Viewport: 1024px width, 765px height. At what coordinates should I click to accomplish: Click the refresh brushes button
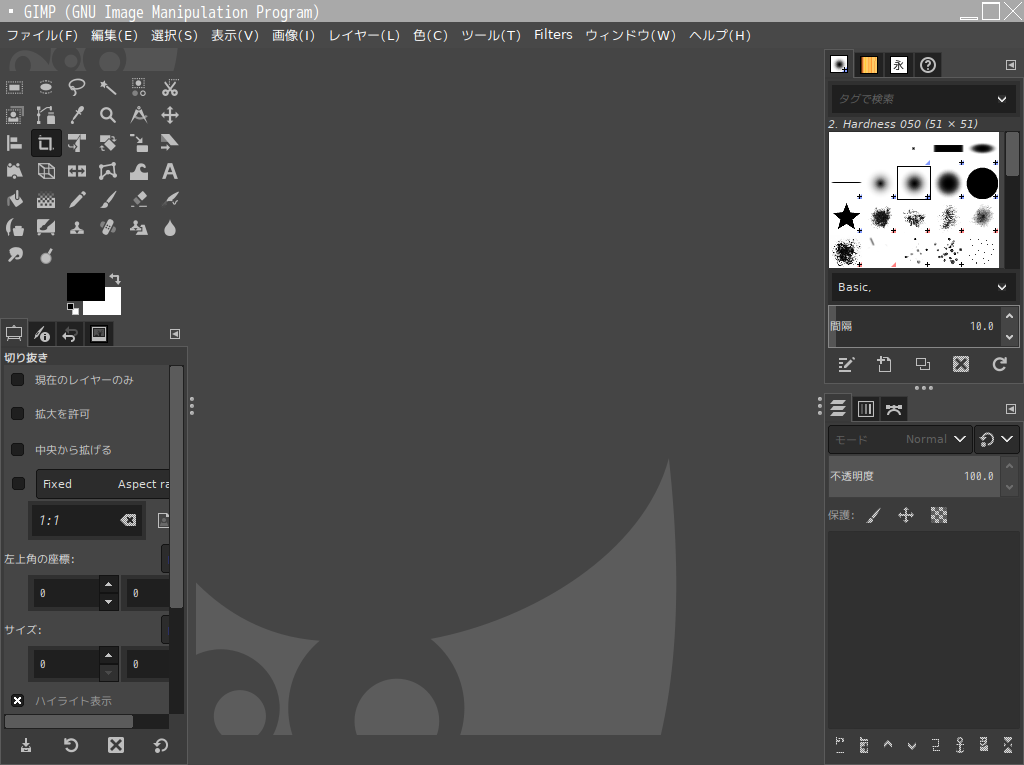[x=1000, y=365]
